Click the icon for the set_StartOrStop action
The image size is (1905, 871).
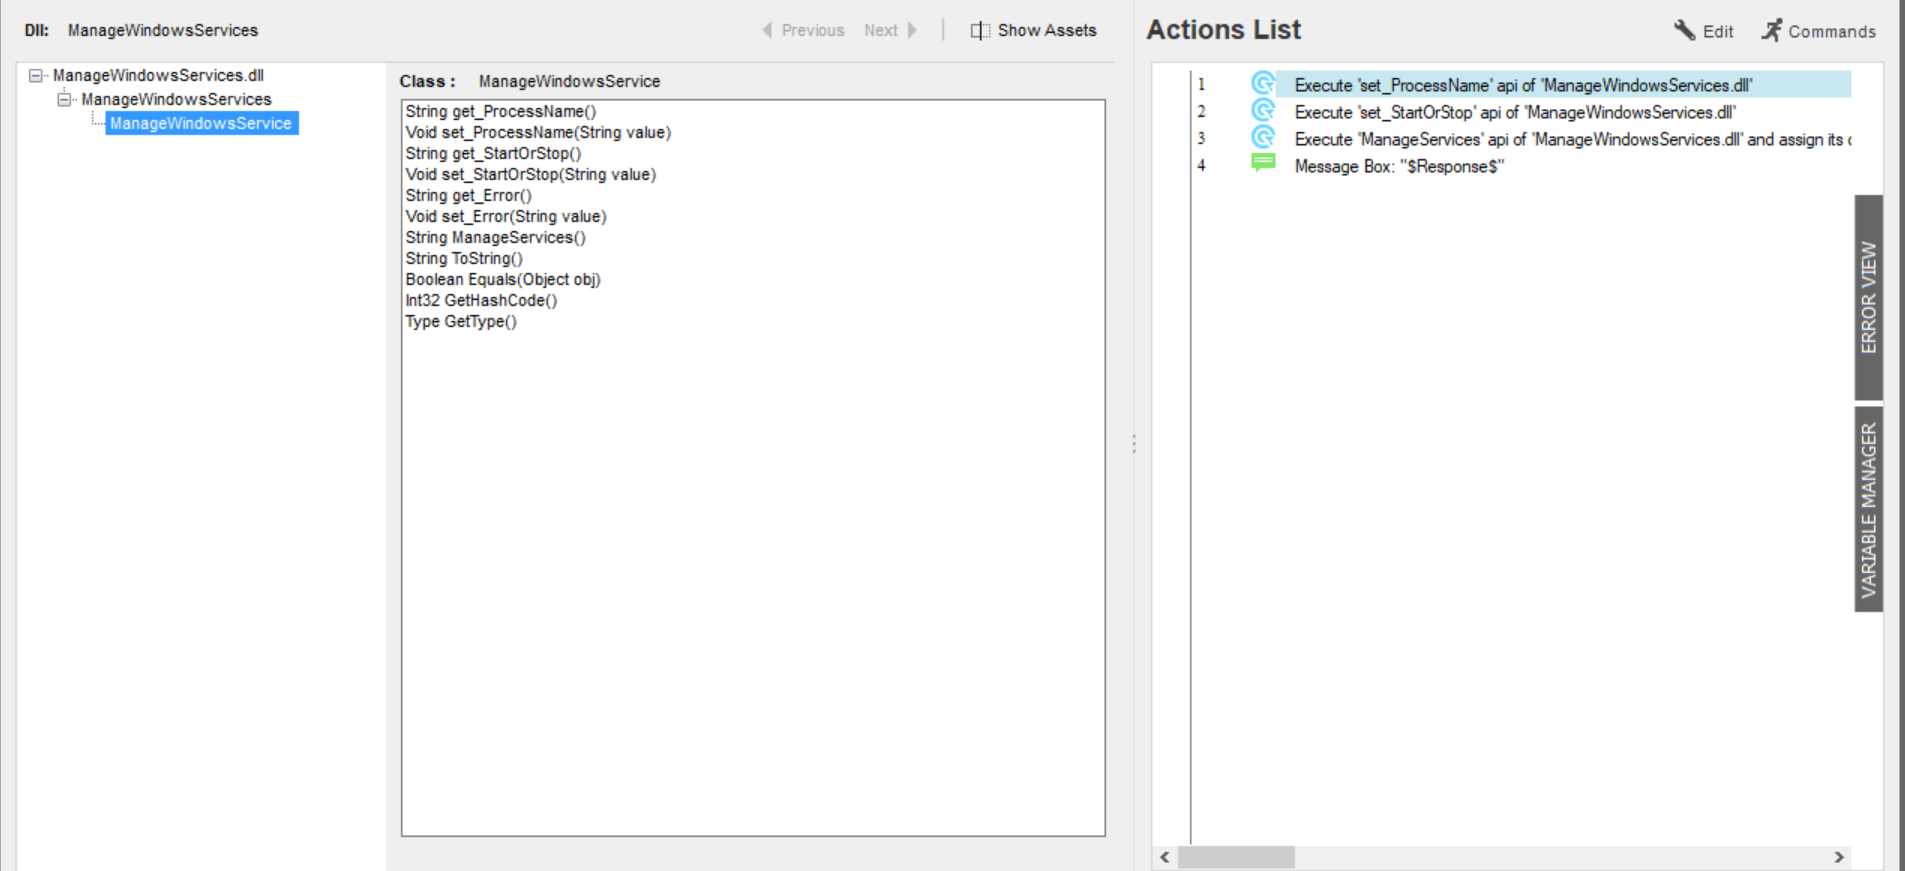pyautogui.click(x=1263, y=111)
